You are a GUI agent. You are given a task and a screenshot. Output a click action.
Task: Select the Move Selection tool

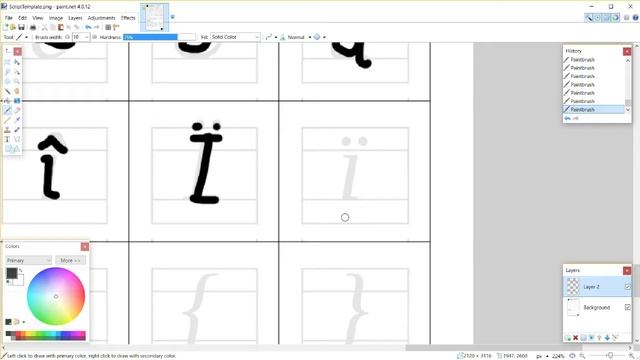tap(17, 72)
